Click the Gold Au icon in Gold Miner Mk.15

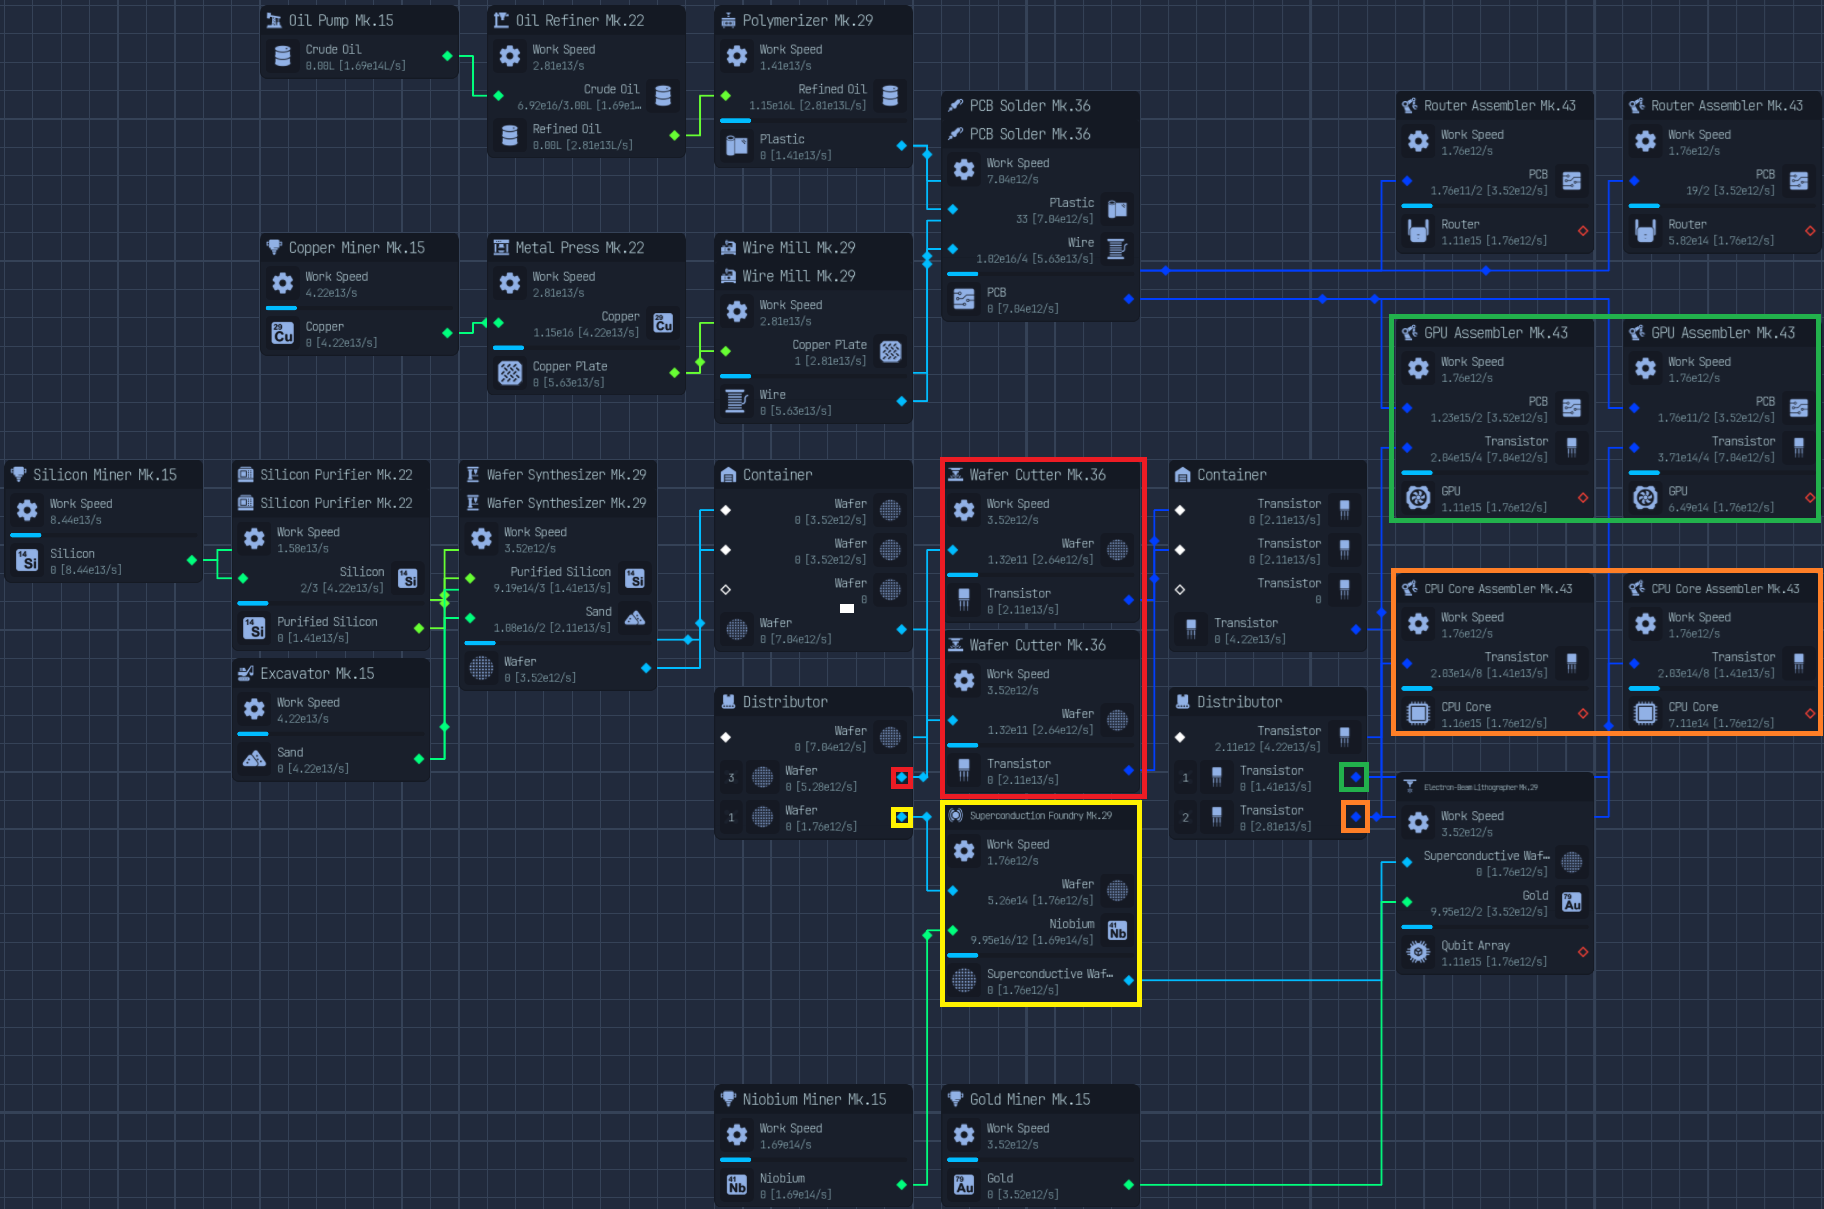tap(964, 1185)
